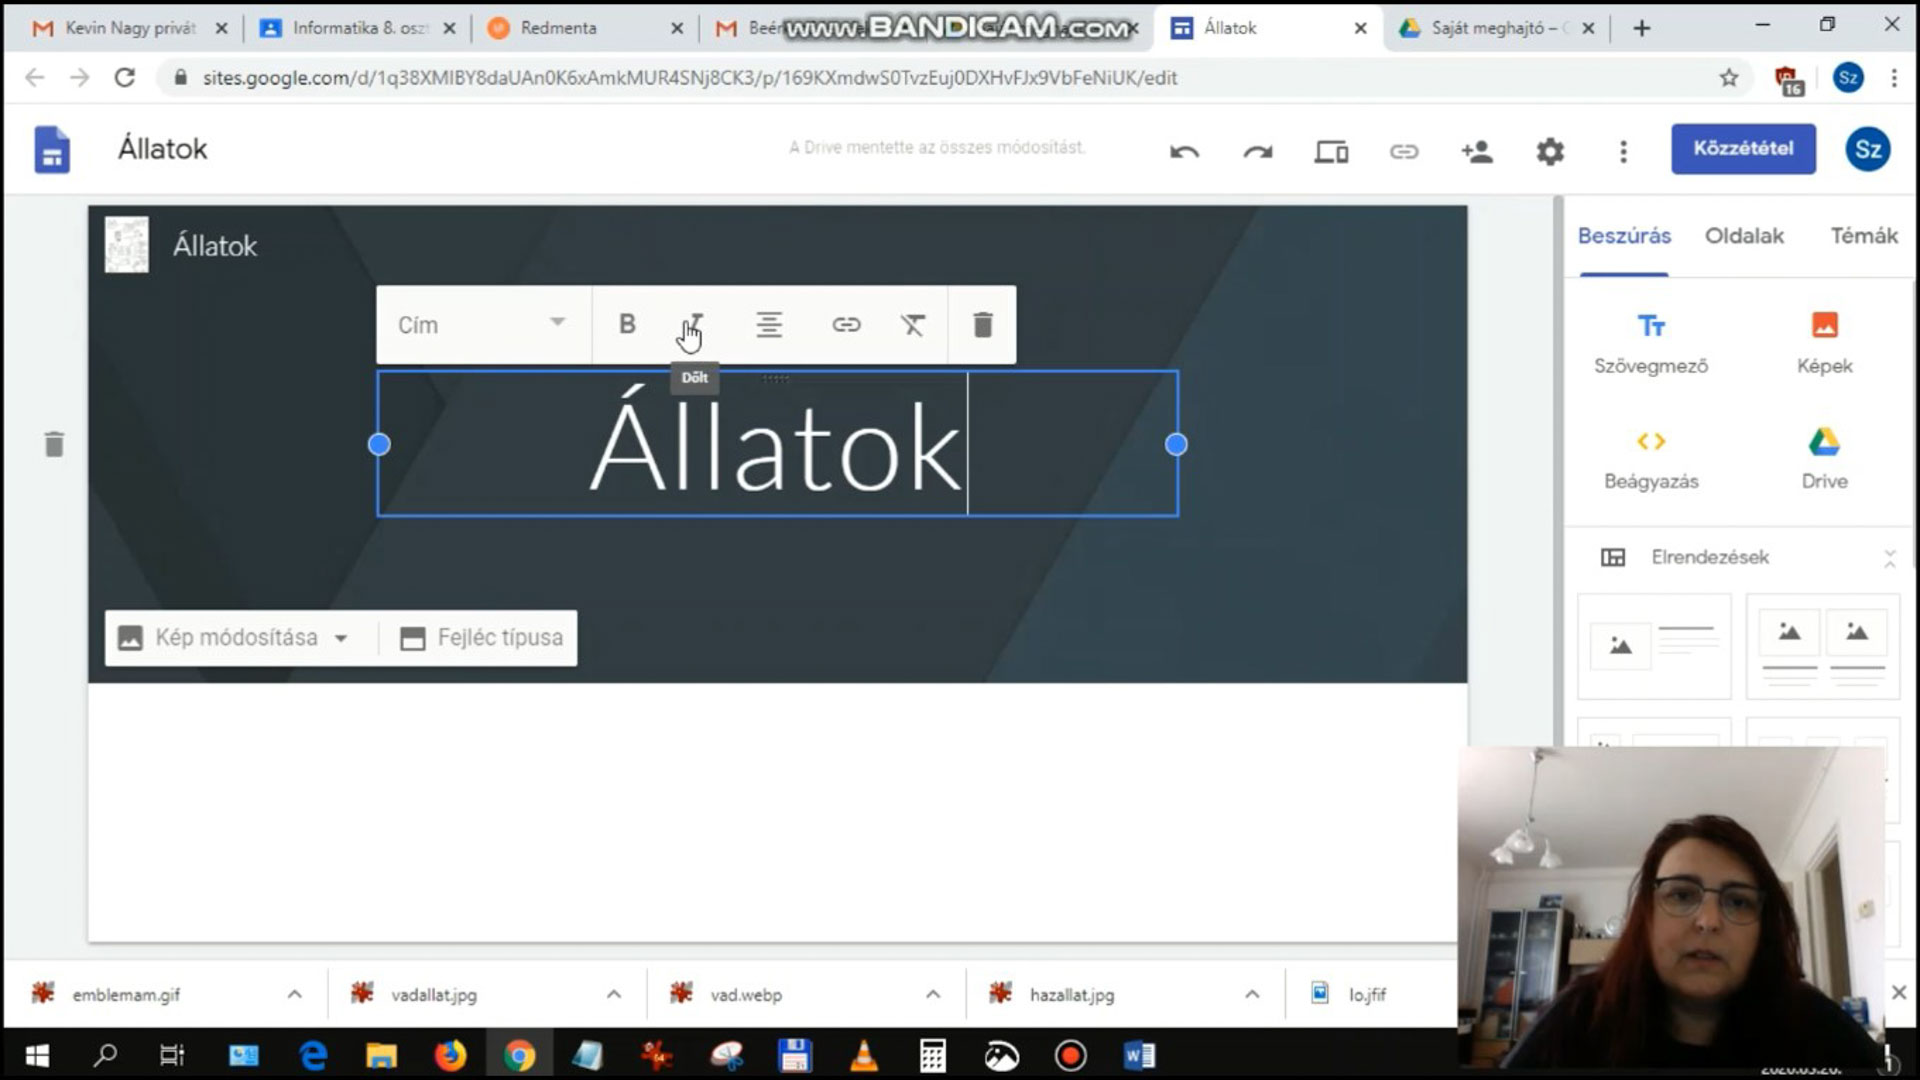Click Fejléc típusa button
This screenshot has width=1920, height=1080.
point(481,638)
